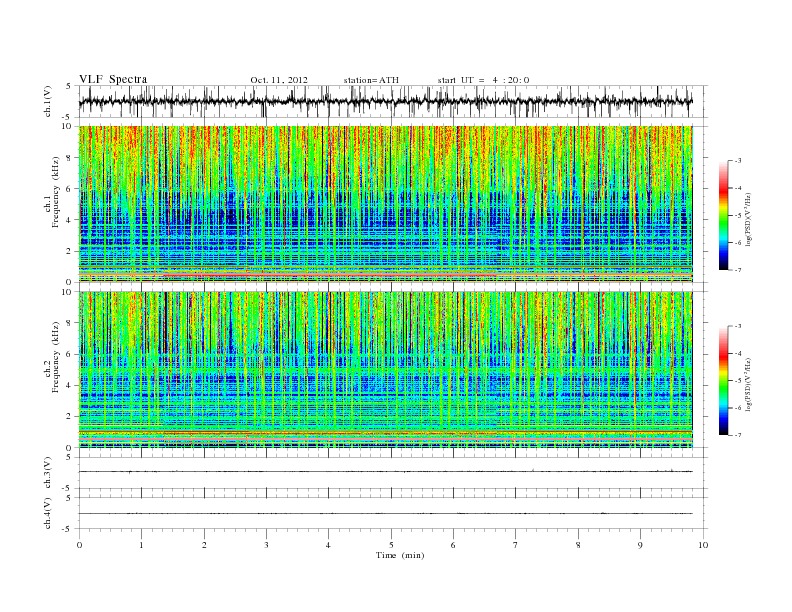Click the ch.1 spectrogram plot

[x=385, y=204]
